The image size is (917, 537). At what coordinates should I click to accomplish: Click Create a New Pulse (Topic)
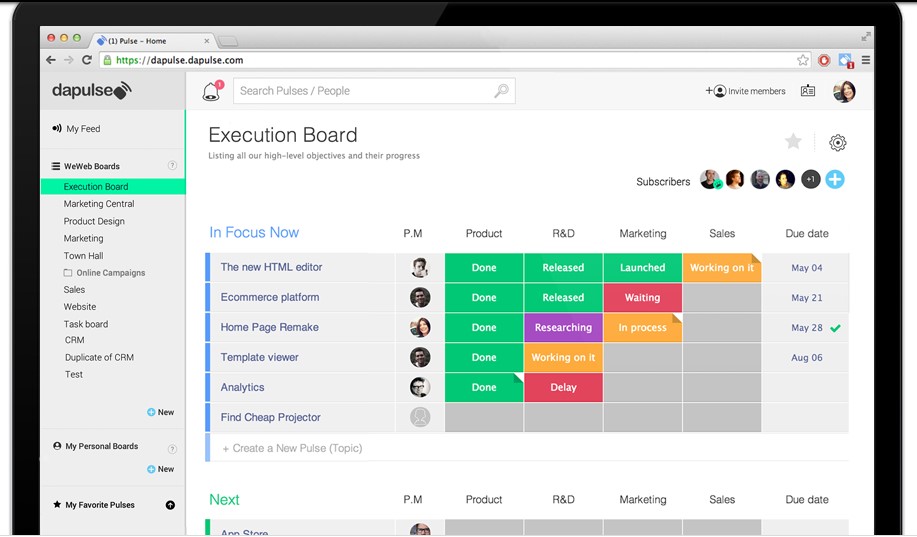coord(292,448)
